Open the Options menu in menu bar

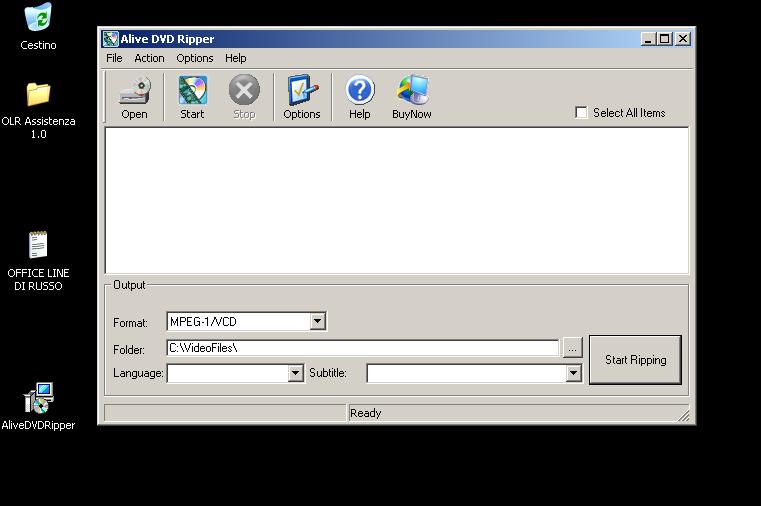pos(195,58)
